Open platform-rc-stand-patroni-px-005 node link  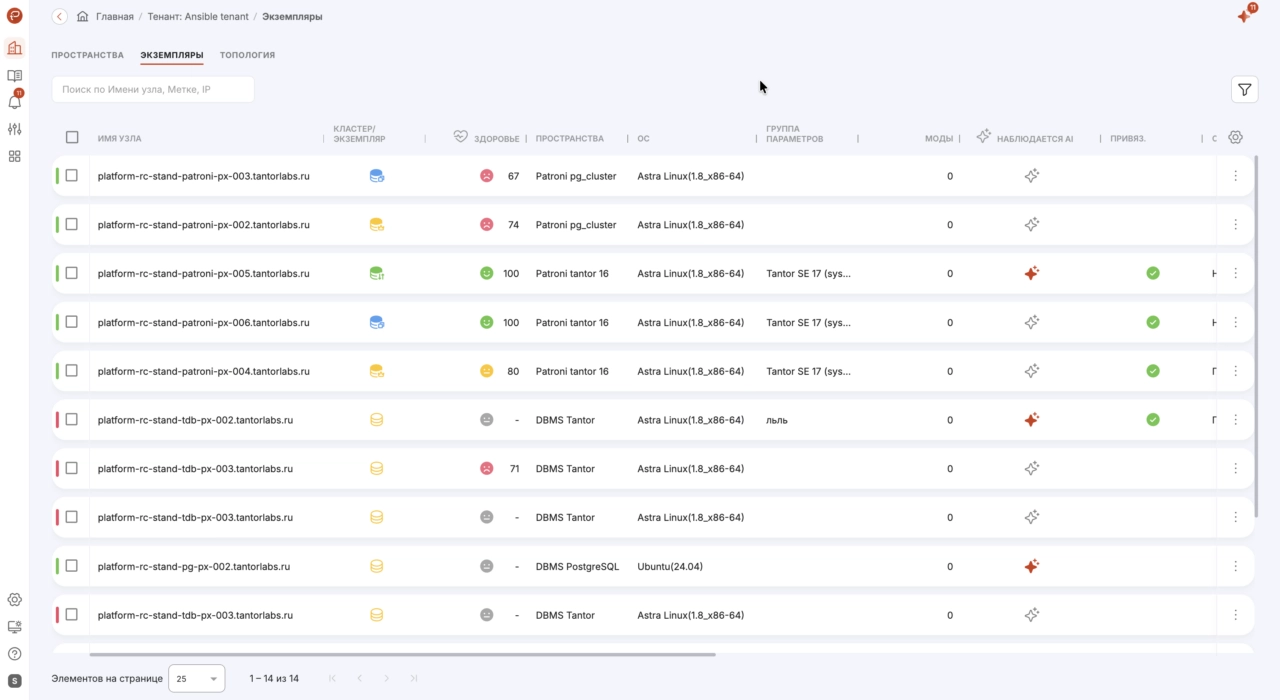click(x=203, y=274)
